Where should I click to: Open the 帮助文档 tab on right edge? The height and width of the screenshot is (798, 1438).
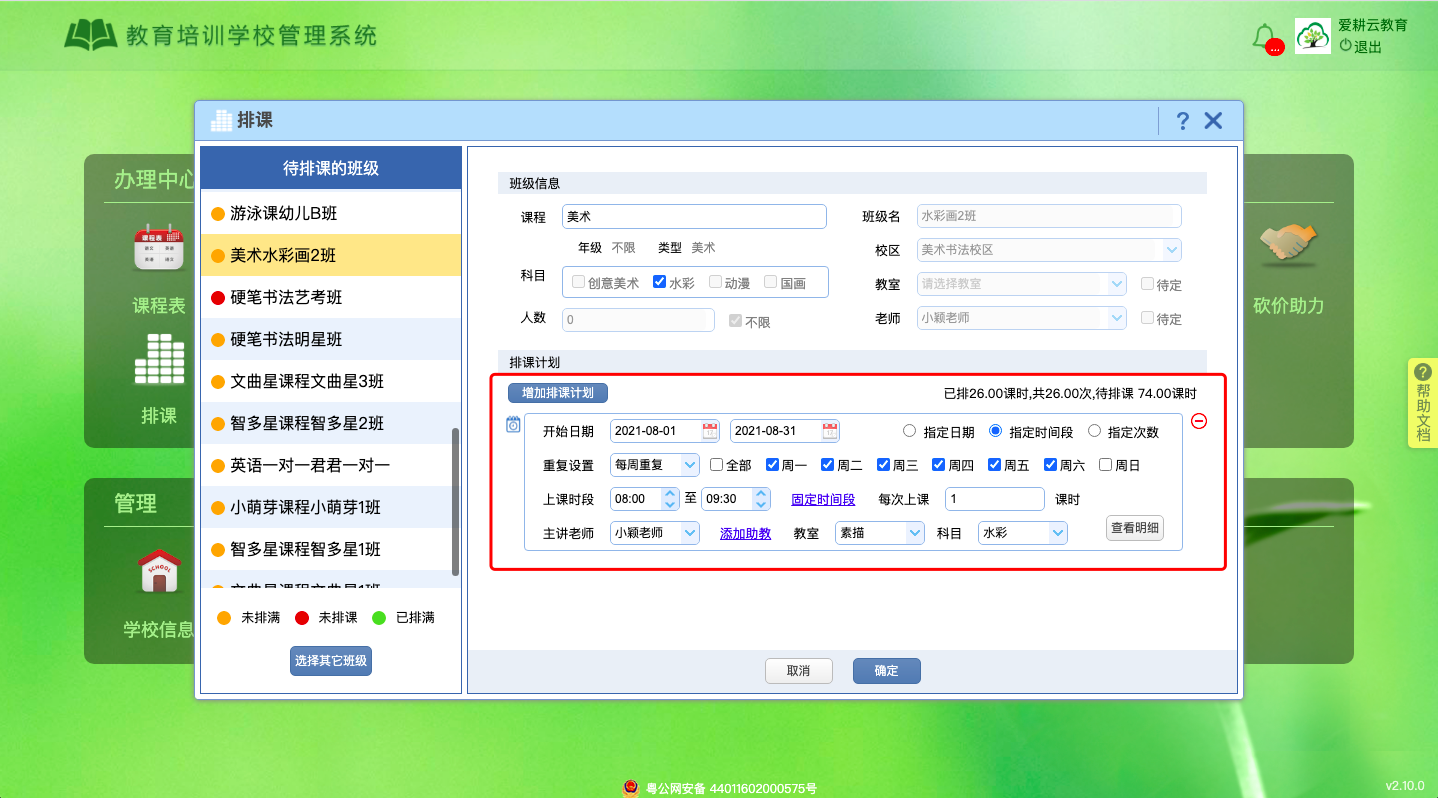(1421, 404)
